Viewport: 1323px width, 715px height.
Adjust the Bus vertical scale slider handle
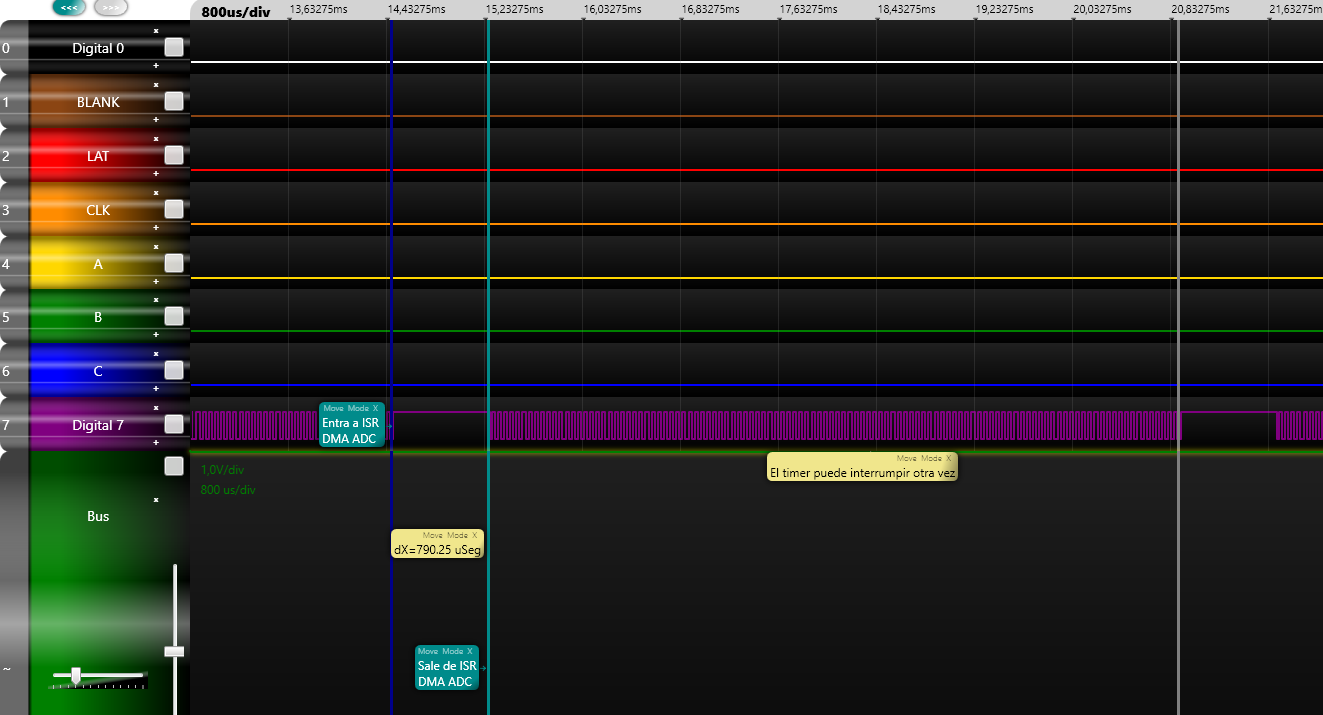click(175, 651)
